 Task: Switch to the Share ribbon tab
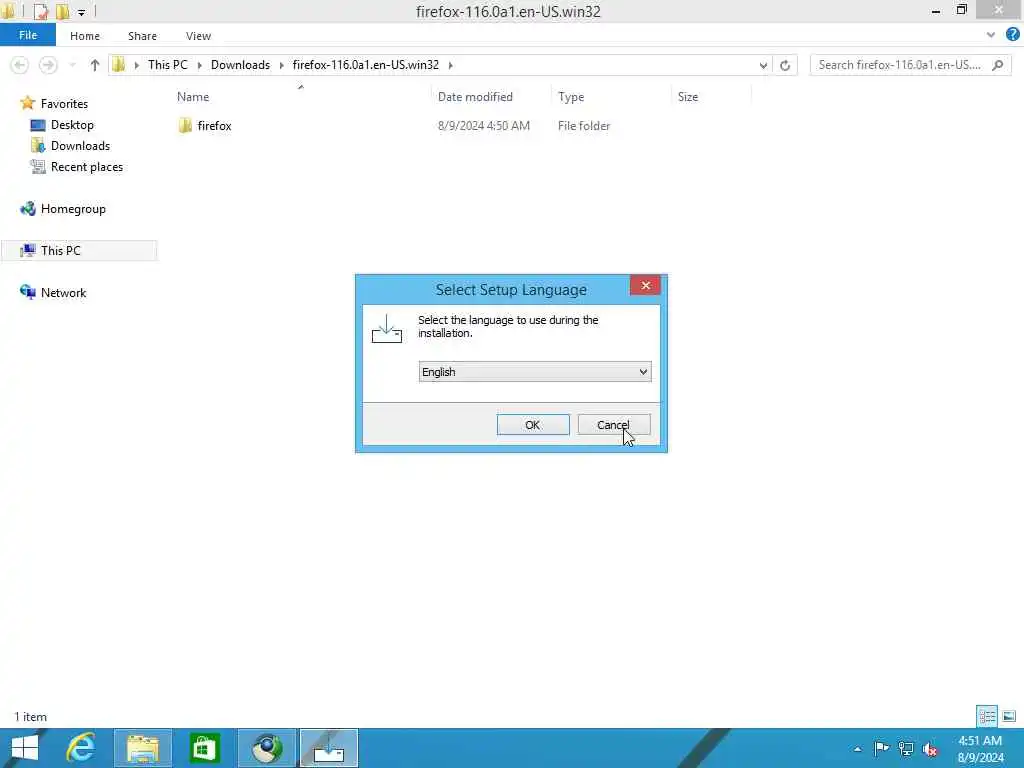(142, 36)
